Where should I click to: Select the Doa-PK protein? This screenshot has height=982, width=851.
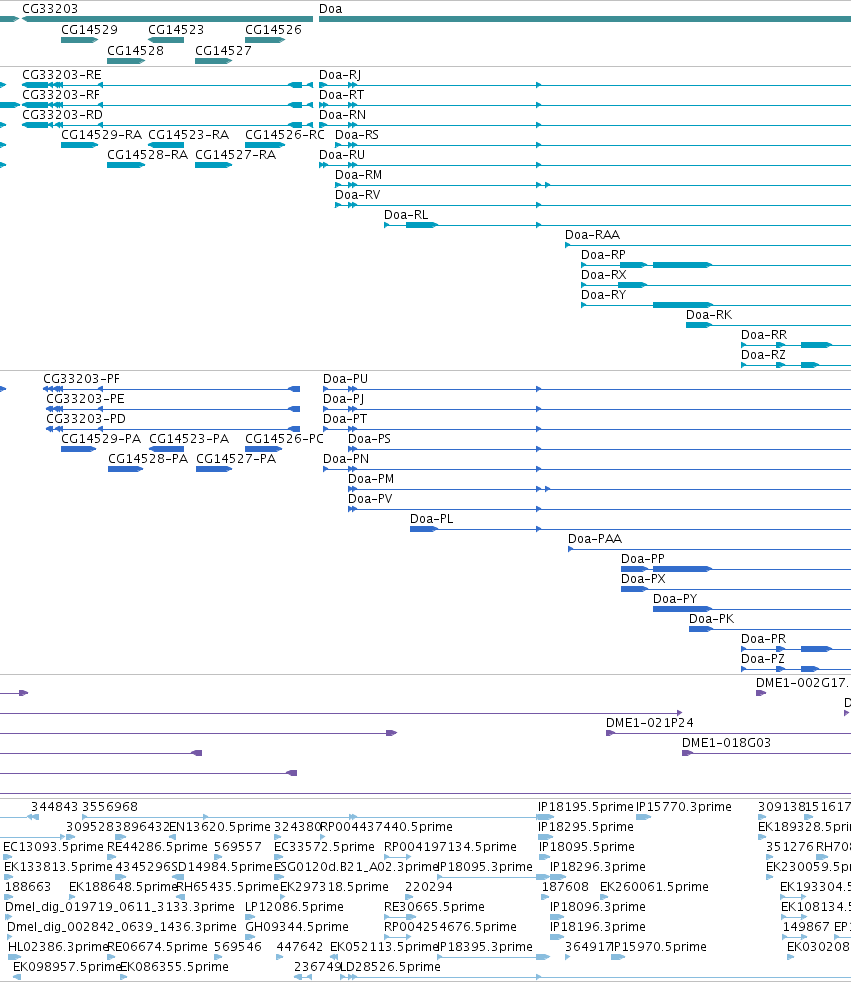[x=711, y=619]
